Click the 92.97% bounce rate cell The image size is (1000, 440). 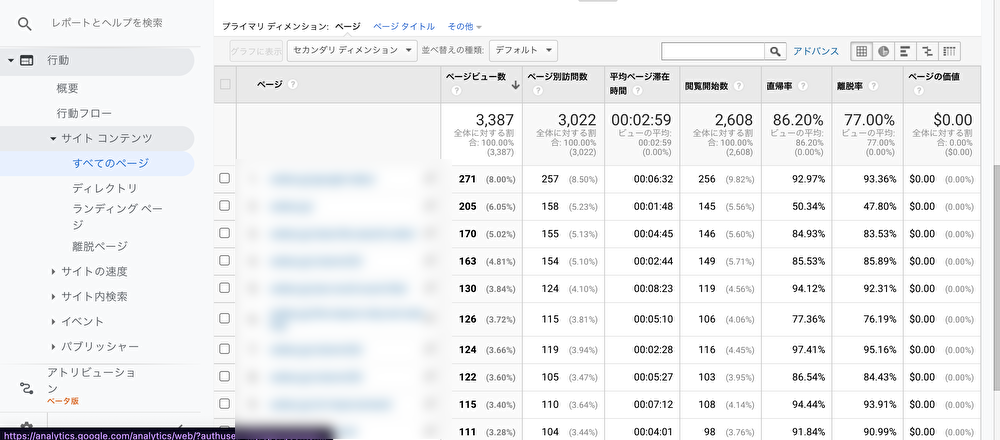[808, 179]
